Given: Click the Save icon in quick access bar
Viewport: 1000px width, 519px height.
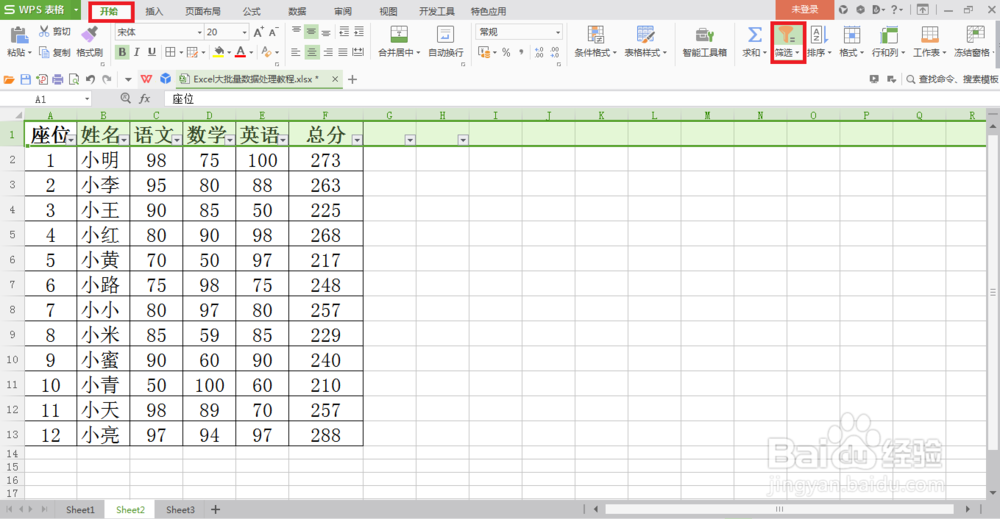Looking at the screenshot, I should point(26,80).
